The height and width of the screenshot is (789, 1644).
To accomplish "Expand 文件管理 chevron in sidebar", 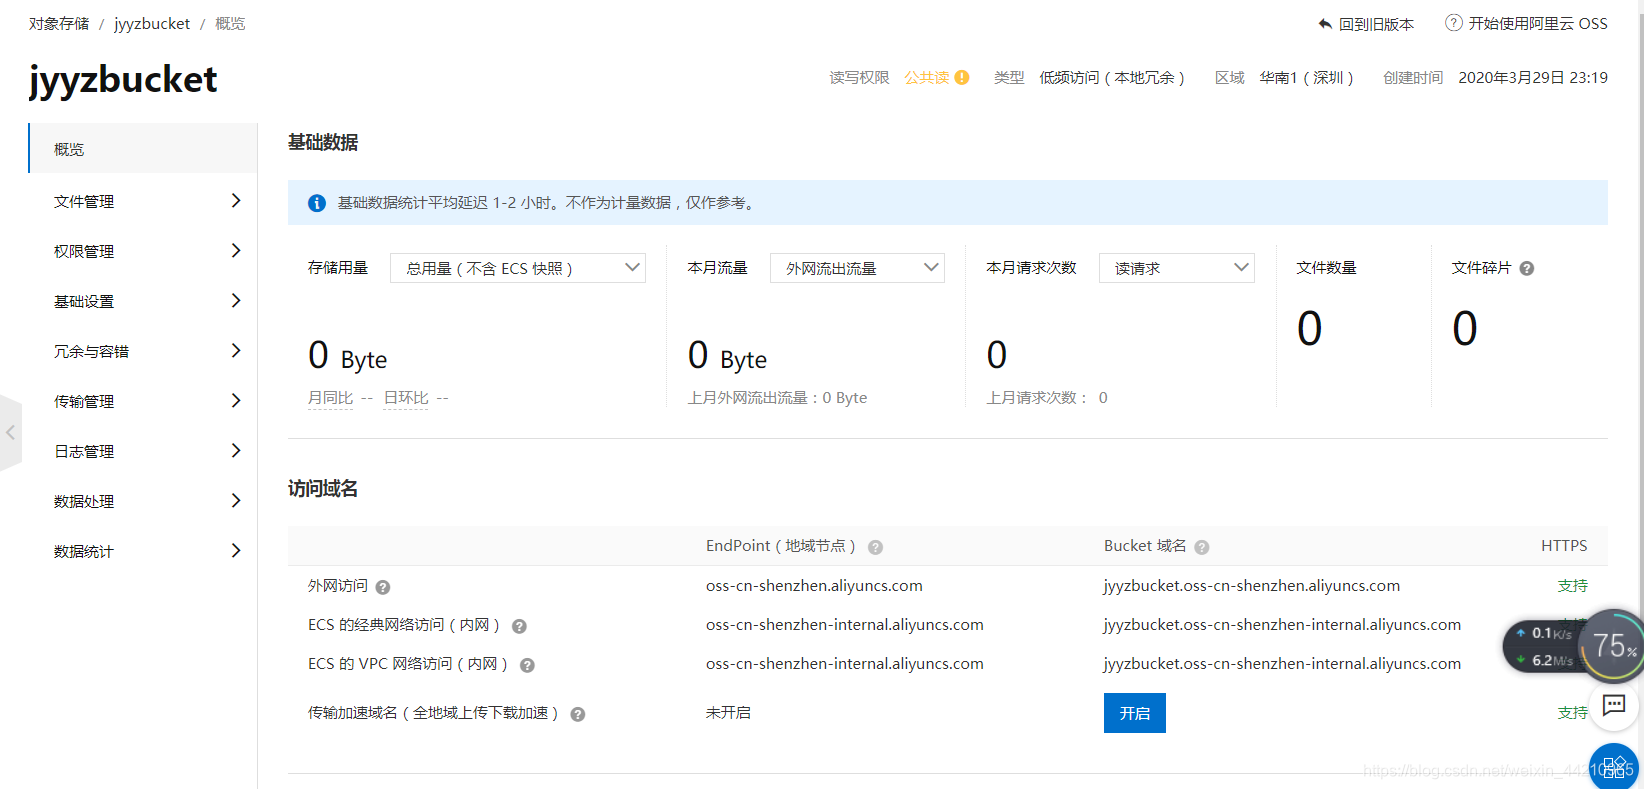I will tap(236, 201).
